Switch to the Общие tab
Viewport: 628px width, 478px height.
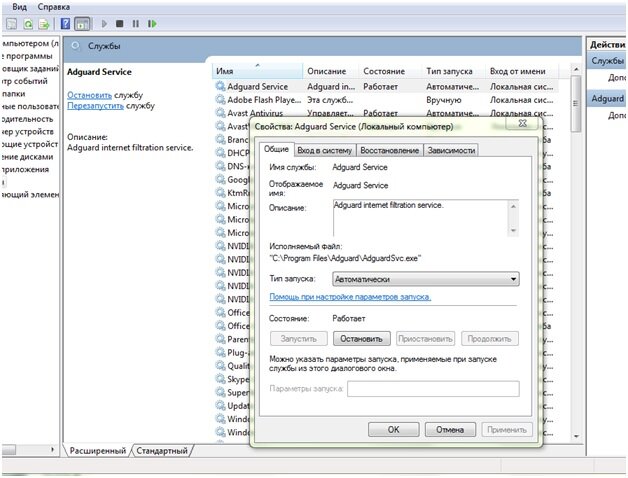pos(276,149)
